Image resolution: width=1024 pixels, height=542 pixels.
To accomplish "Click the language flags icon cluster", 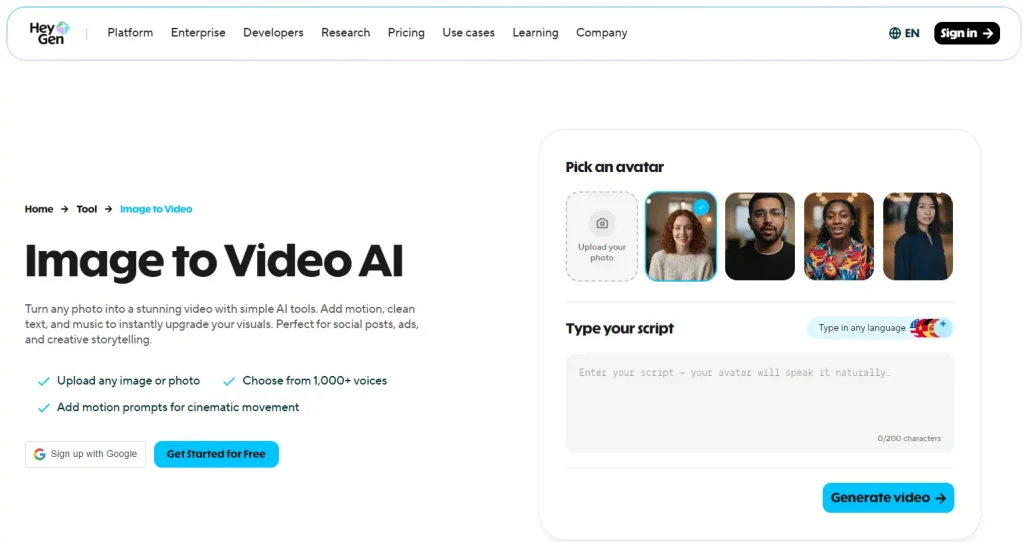I will [x=929, y=328].
